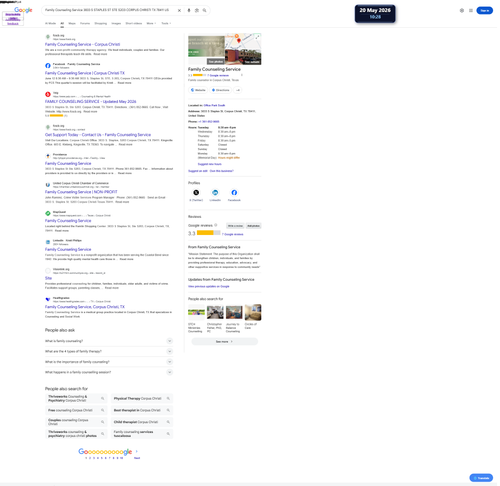Image resolution: width=500 pixels, height=486 pixels.
Task: Open the See photos thumbnail
Action: (x=206, y=50)
